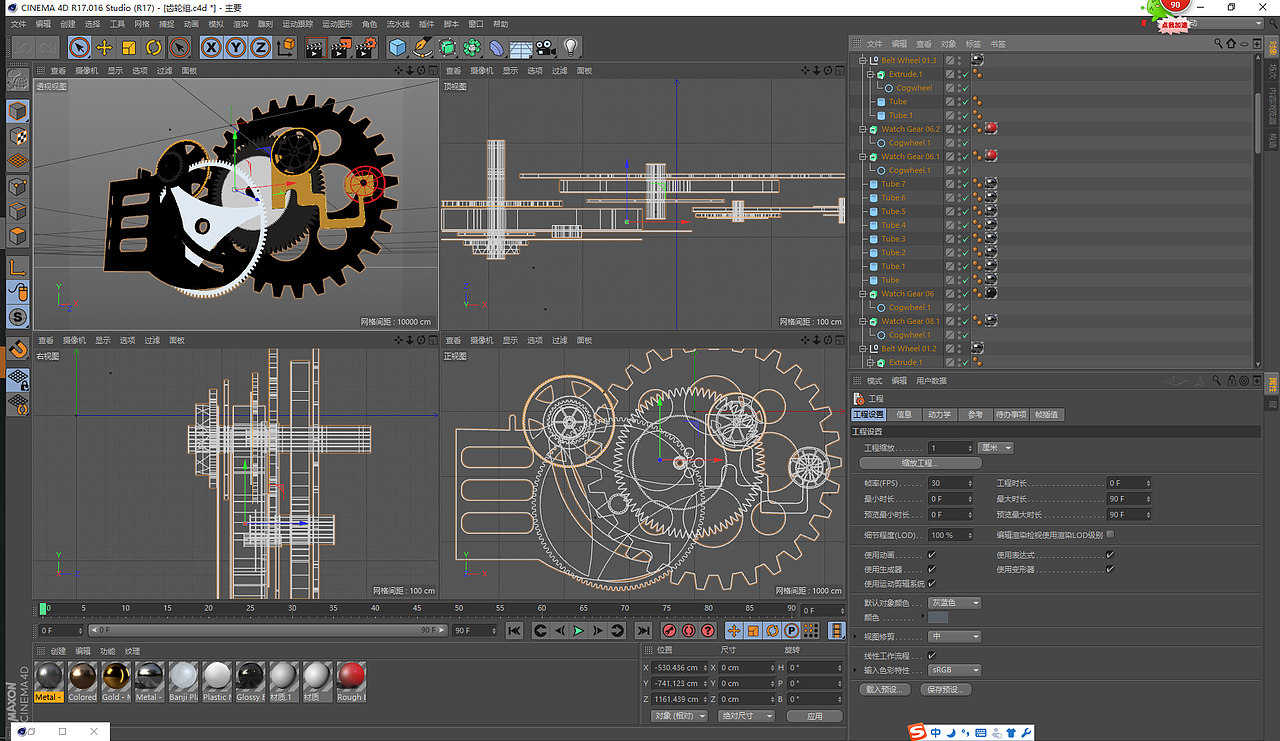Open render settings gear clapperboard

(366, 47)
